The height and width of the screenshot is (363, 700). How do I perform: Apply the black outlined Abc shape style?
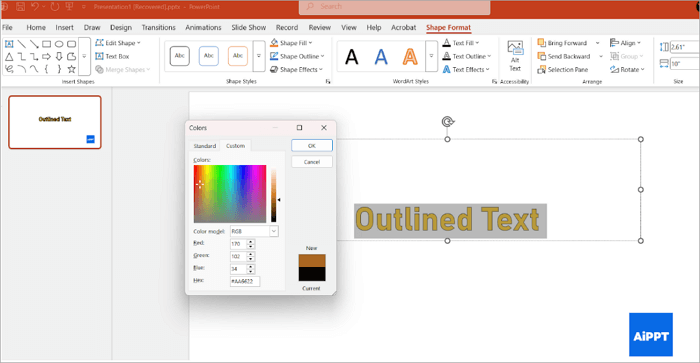click(179, 56)
